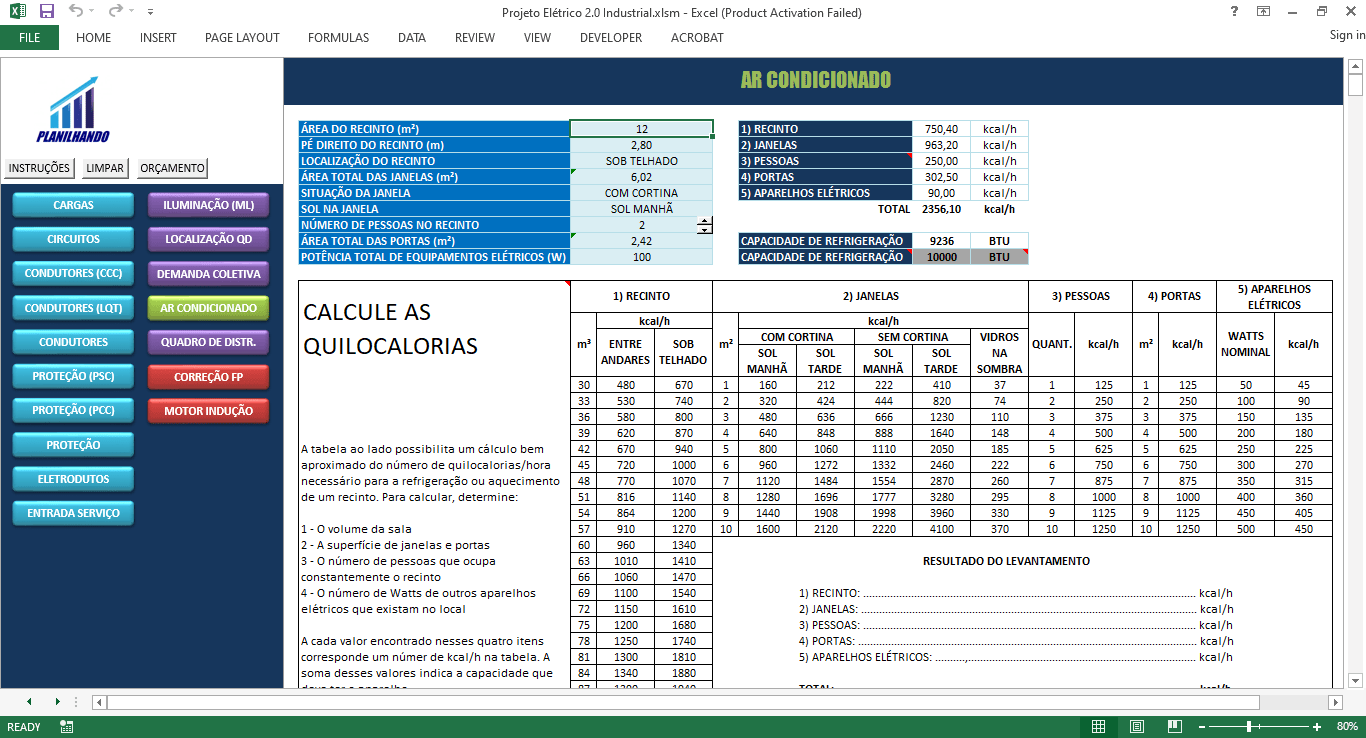The image size is (1366, 738).
Task: Select the ÁREA DO RECINTO value cell 12
Action: pyautogui.click(x=641, y=129)
